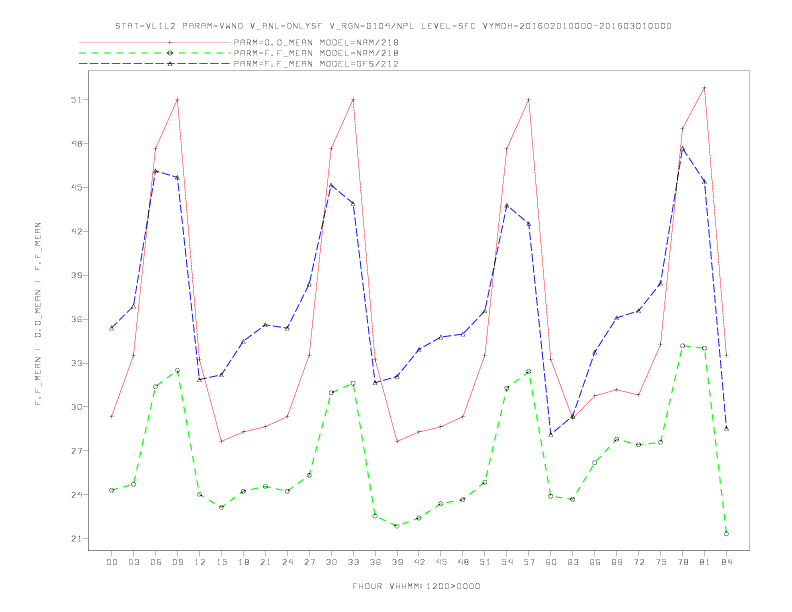Click x-axis tick label 15
This screenshot has width=792, height=612.
pyautogui.click(x=221, y=562)
